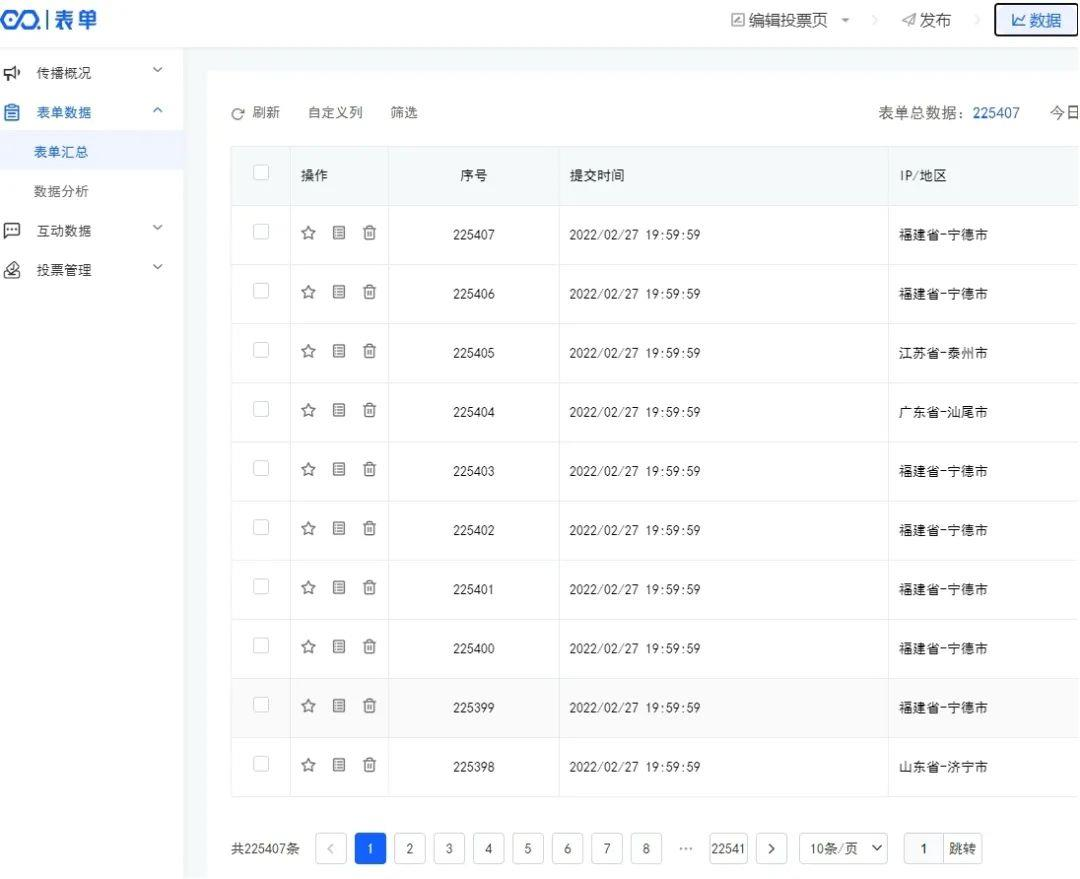This screenshot has height=879, width=1080.
Task: Open 数据分析 in the sidebar
Action: pos(62,191)
